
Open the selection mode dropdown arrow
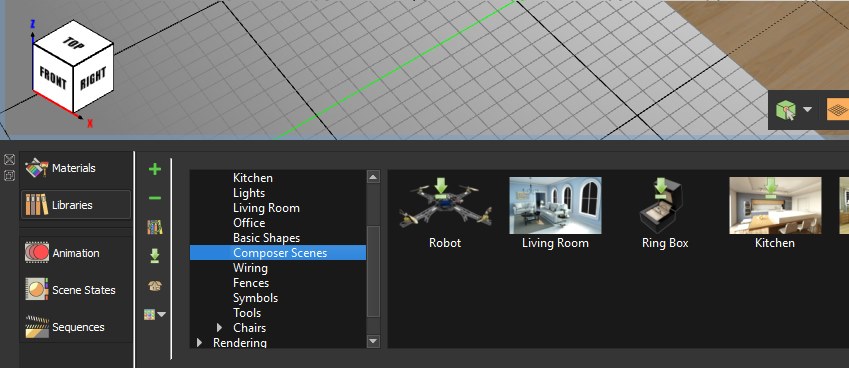click(x=807, y=110)
